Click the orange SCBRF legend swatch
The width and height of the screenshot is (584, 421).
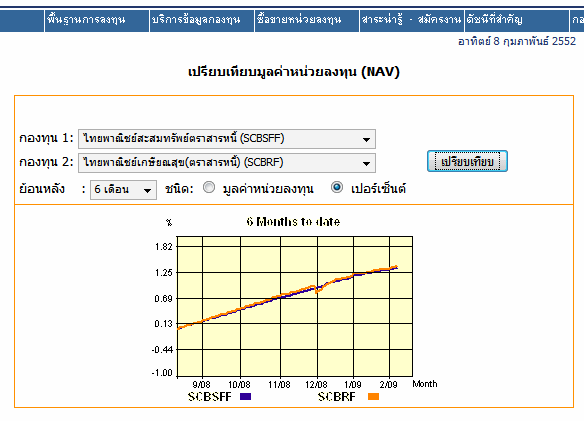pyautogui.click(x=373, y=396)
